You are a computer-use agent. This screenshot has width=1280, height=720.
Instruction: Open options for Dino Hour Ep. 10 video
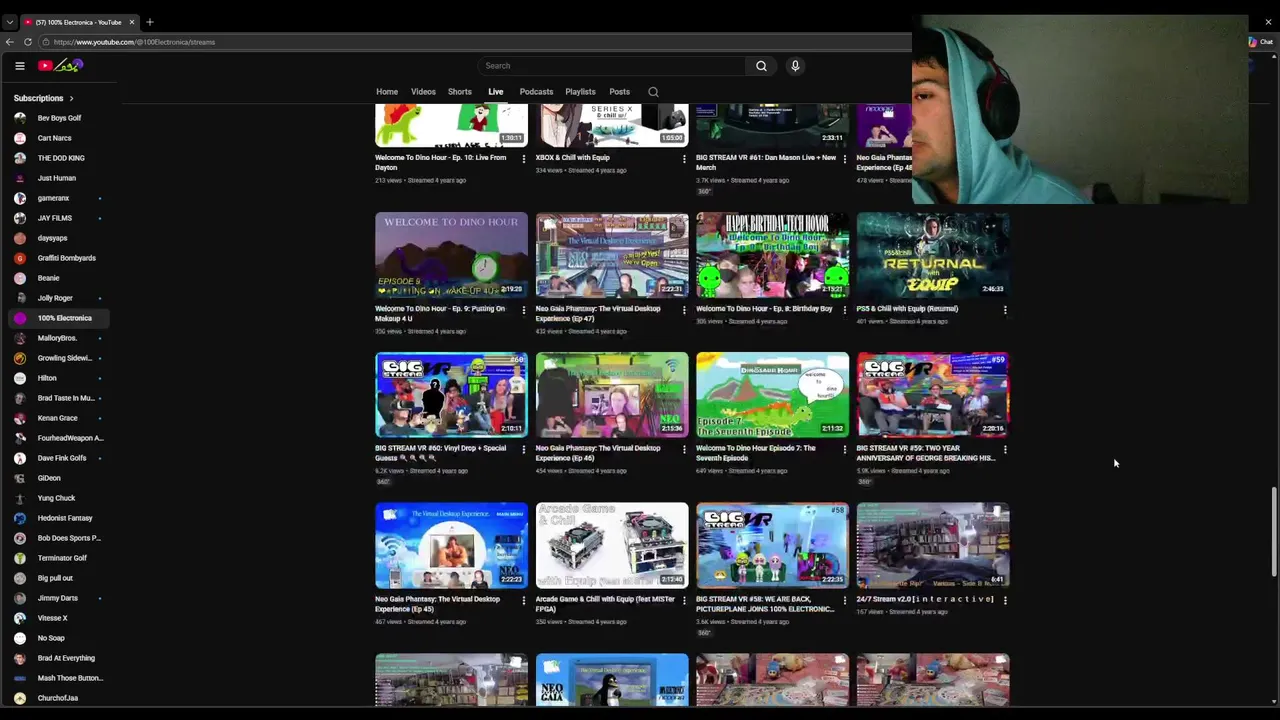pyautogui.click(x=523, y=159)
